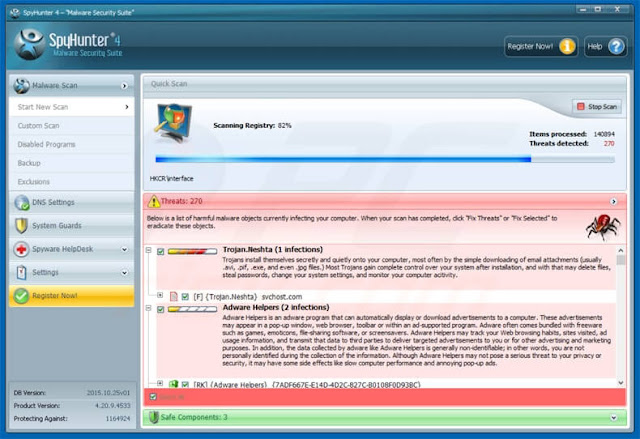Open the Exclusions section
The image size is (640, 439).
click(71, 182)
